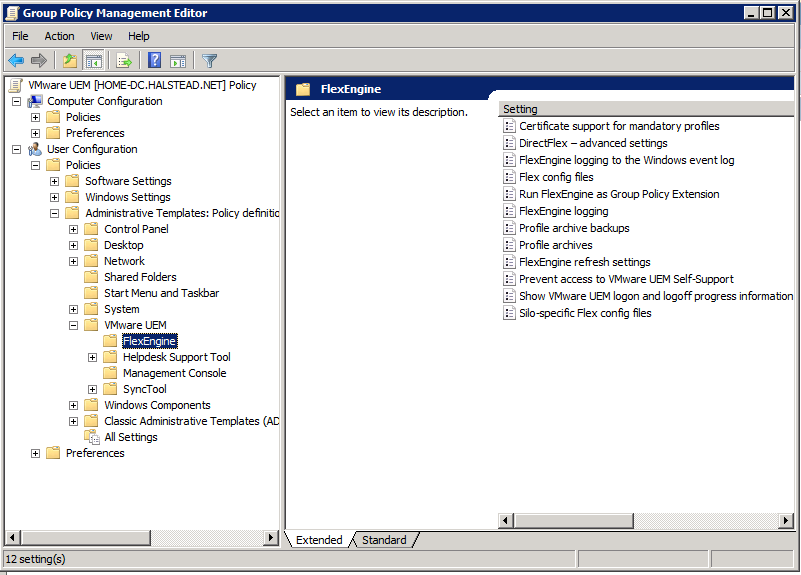Select the Profile archive backups setting
Image resolution: width=801 pixels, height=575 pixels.
[x=574, y=228]
